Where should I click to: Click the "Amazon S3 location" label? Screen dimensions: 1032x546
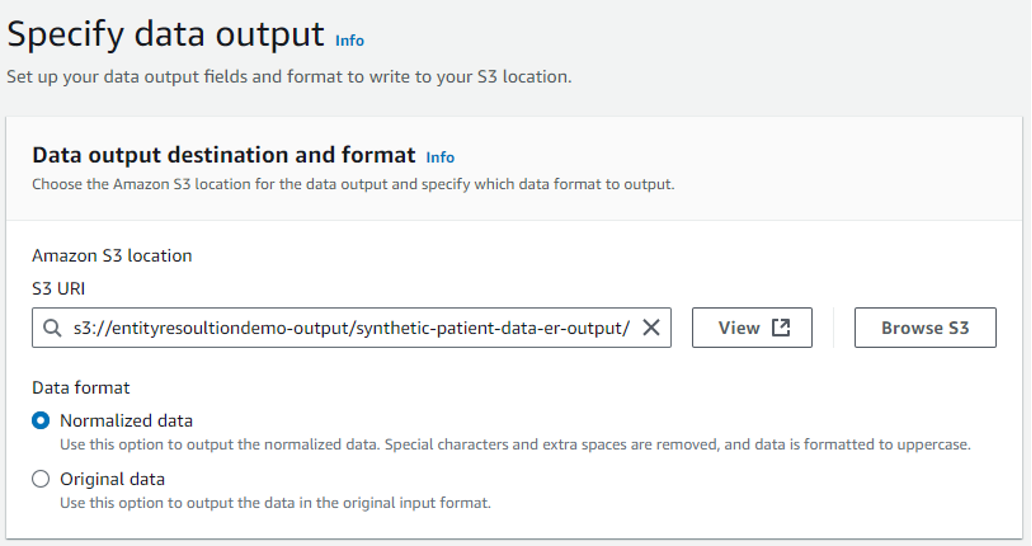click(x=112, y=256)
